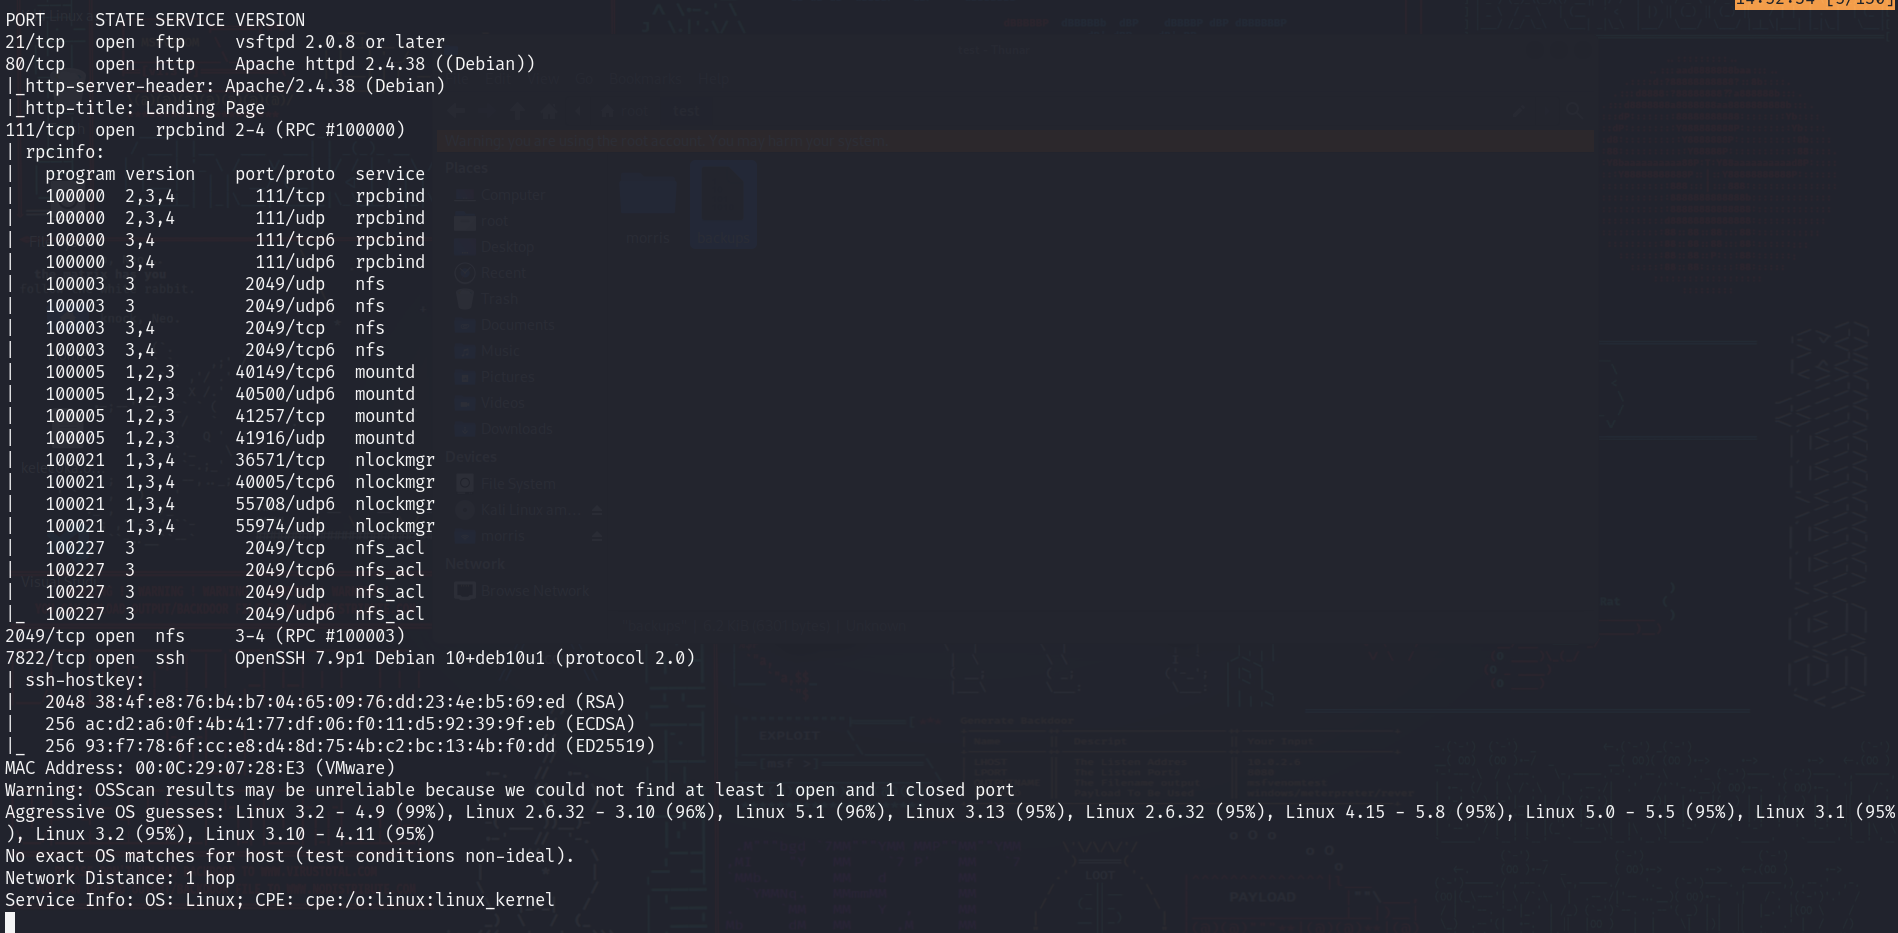Image resolution: width=1898 pixels, height=933 pixels.
Task: Open the Help menu of file manager
Action: pyautogui.click(x=713, y=79)
